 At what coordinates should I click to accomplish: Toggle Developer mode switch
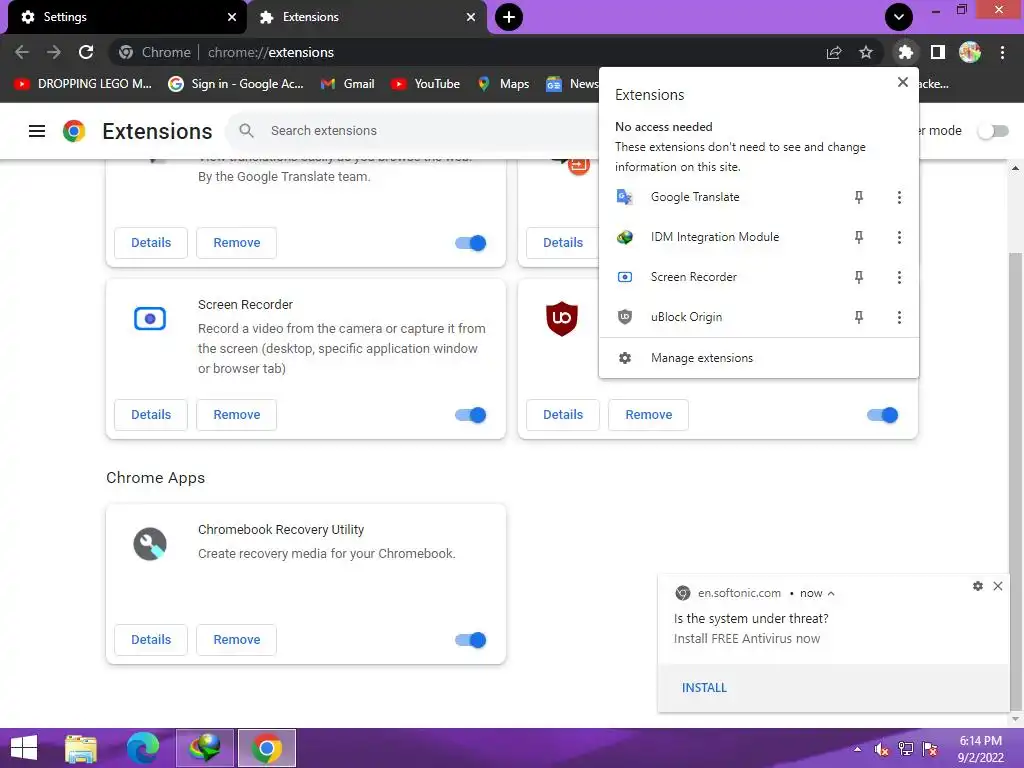(993, 131)
